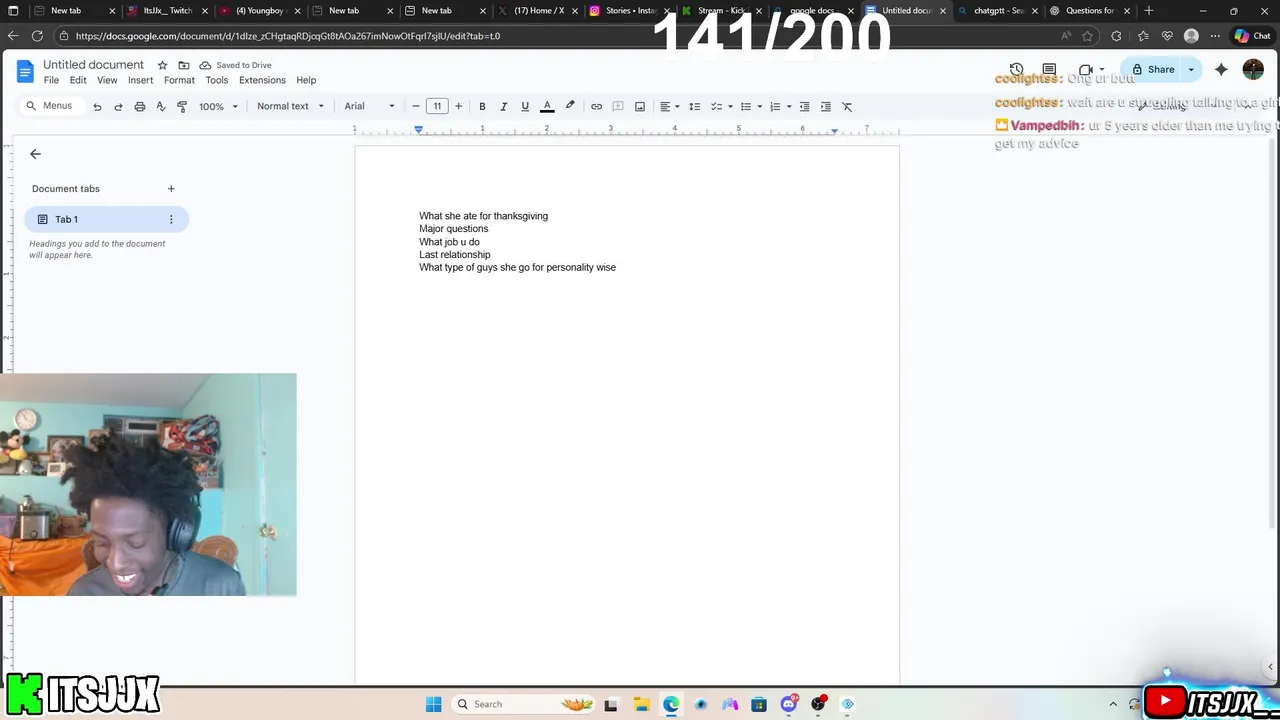
Task: Open browser extensions puzzle icon
Action: tap(1116, 36)
